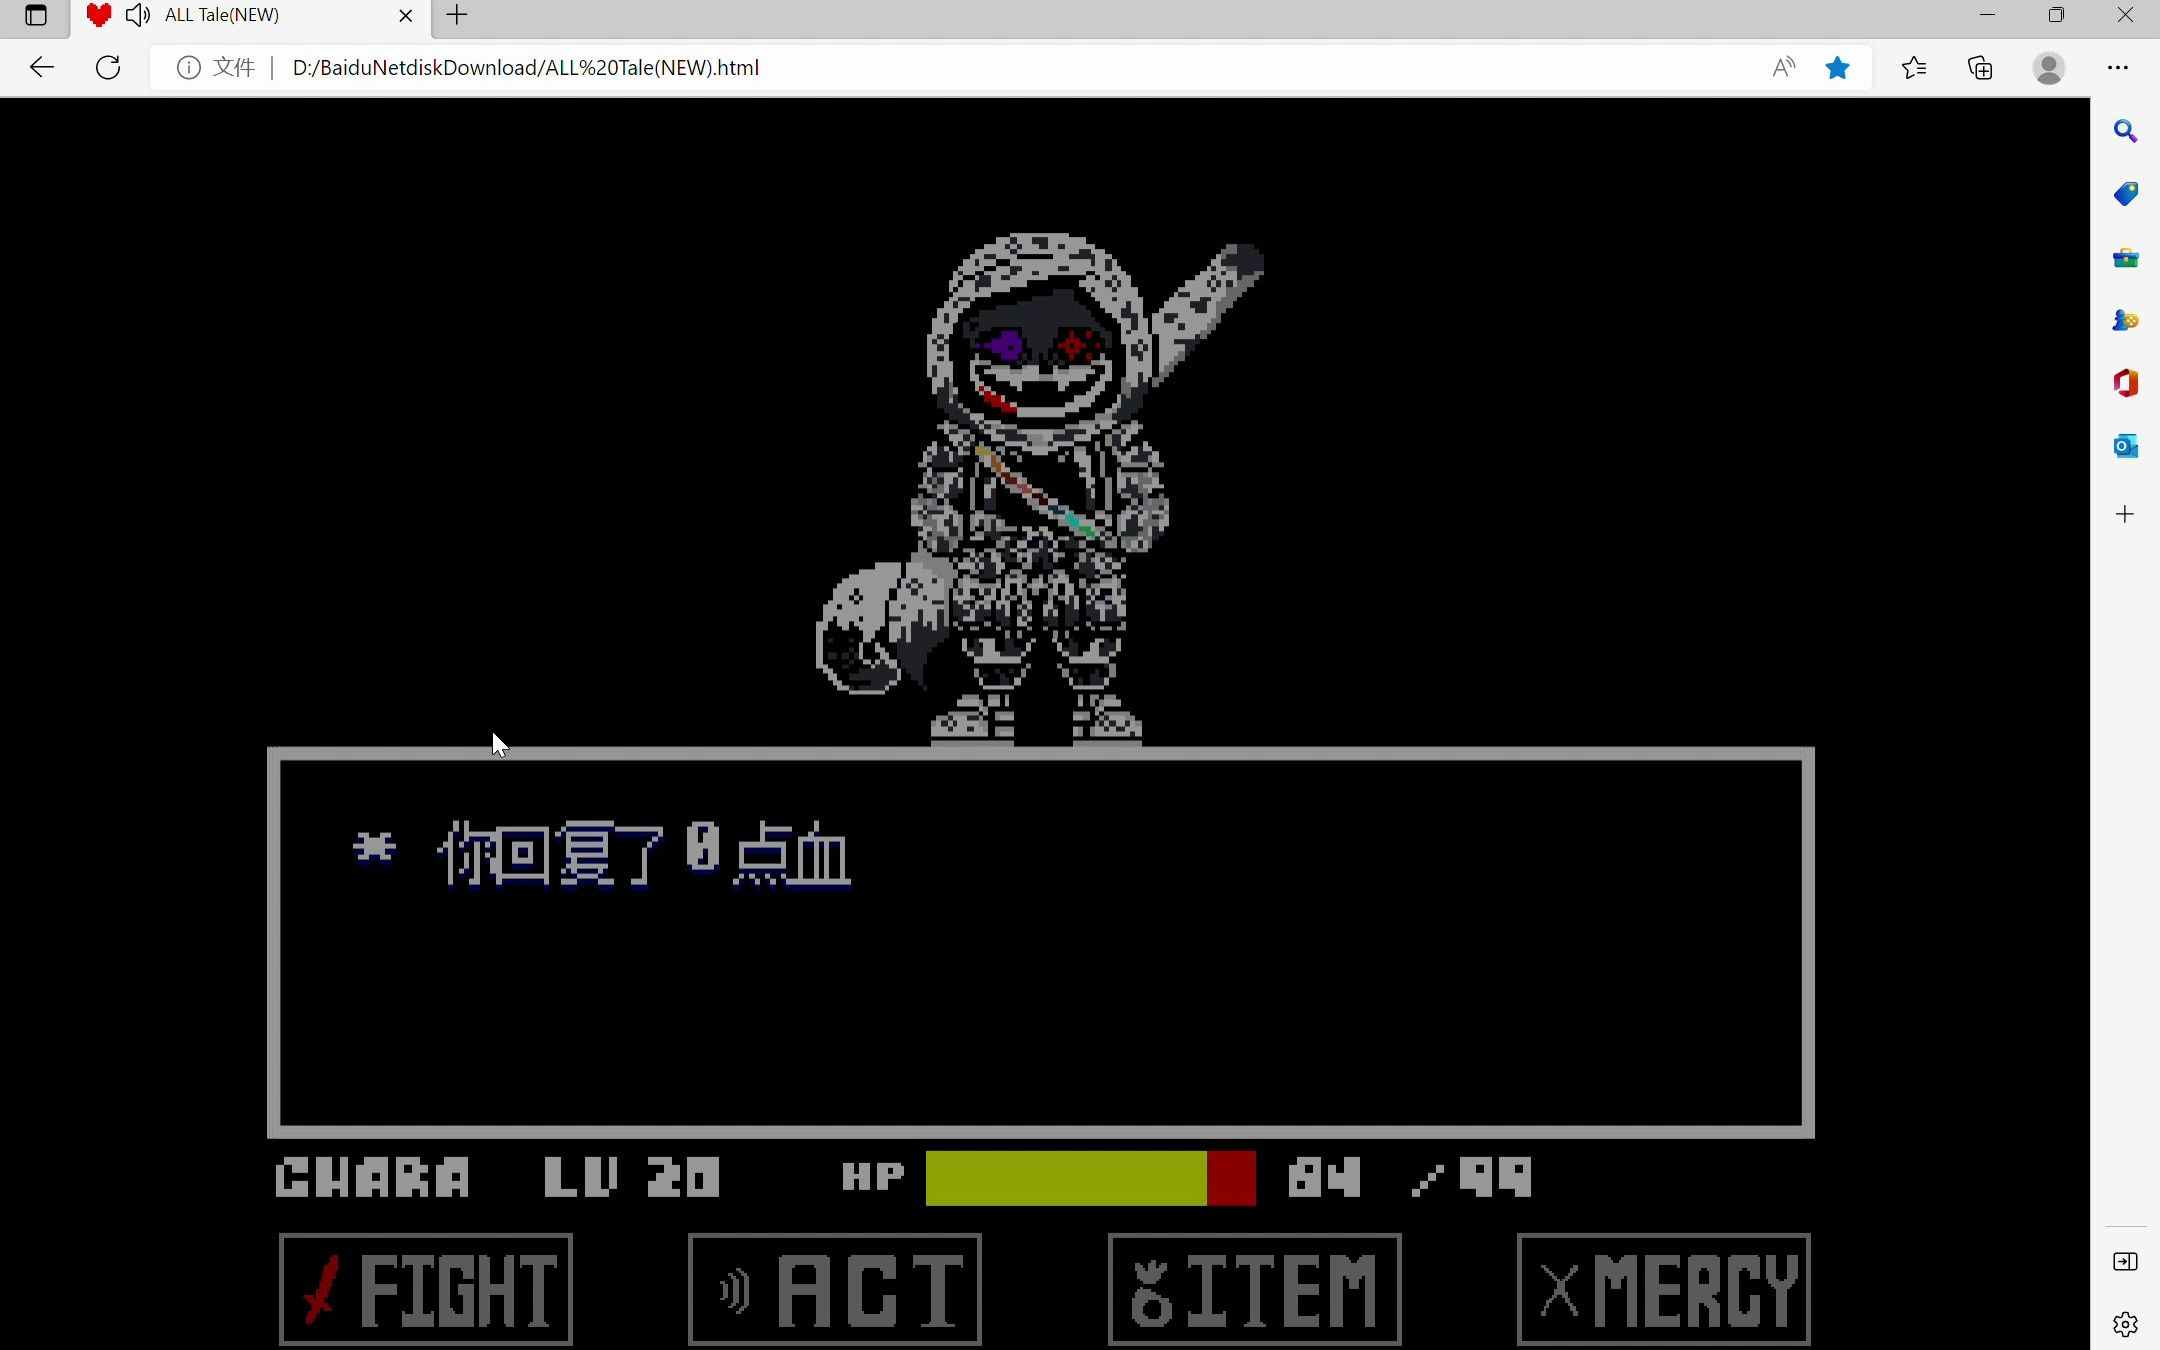Close the ALL Tale(NEW) tab

click(405, 15)
